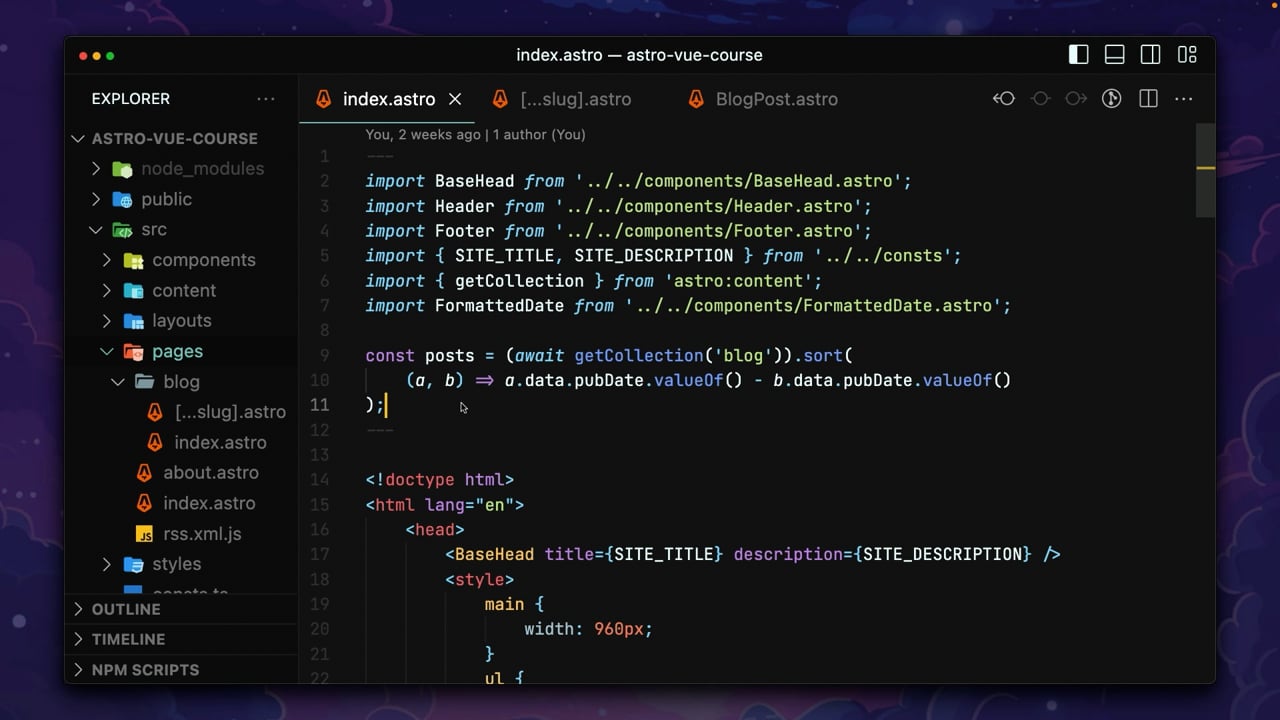Expand components folder chevron

[107, 260]
